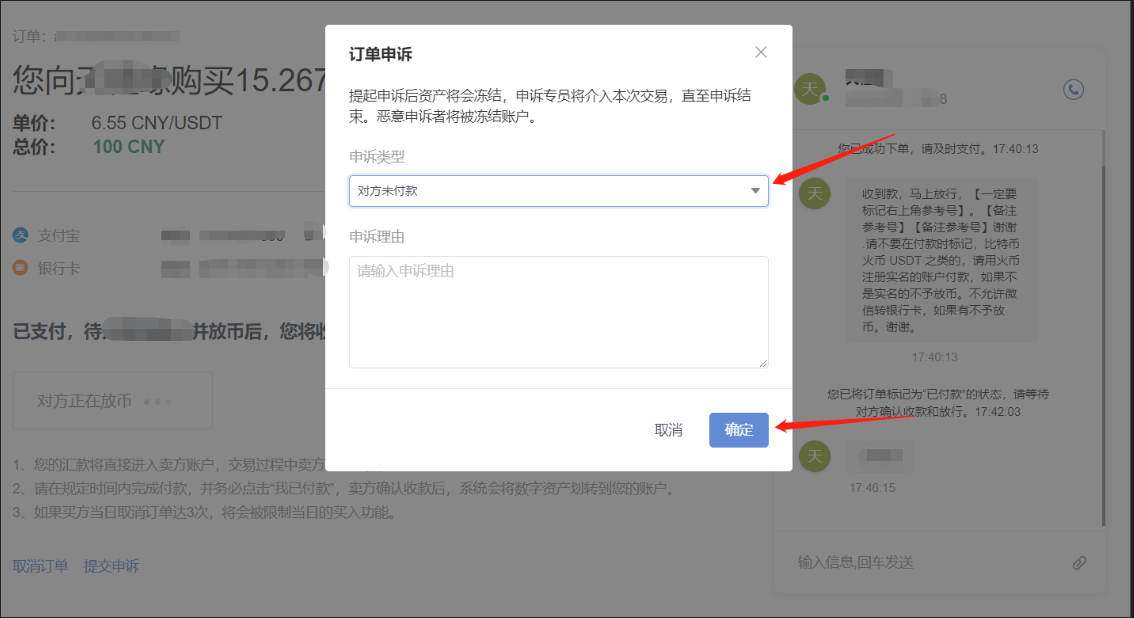Focus the 申诉理由 text area
Viewport: 1134px width, 618px height.
pos(558,312)
